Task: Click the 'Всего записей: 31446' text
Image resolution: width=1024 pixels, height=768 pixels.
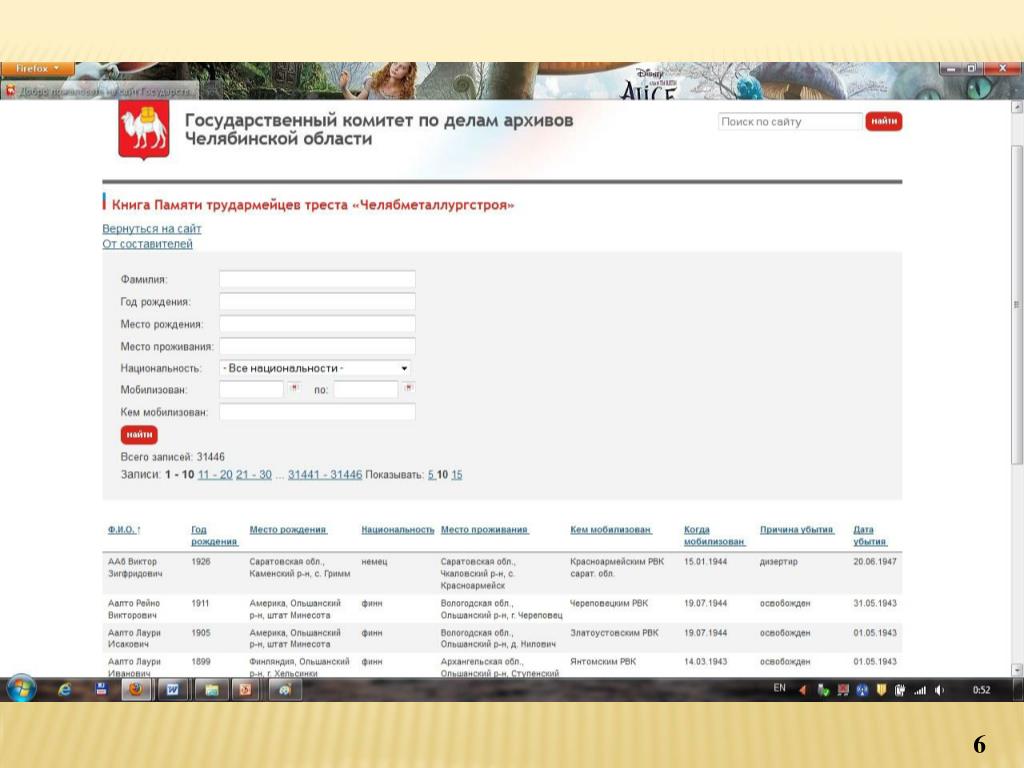Action: [172, 456]
